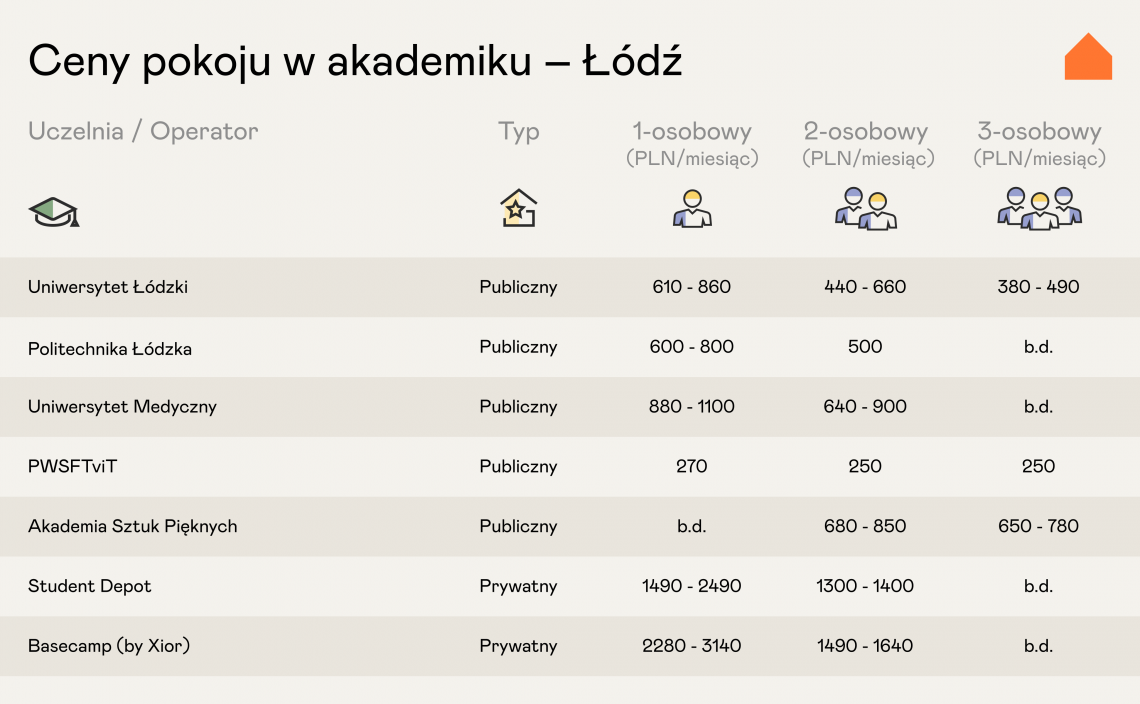The width and height of the screenshot is (1140, 704).
Task: Select the Uniwersytet Łódzki row name
Action: tap(108, 287)
